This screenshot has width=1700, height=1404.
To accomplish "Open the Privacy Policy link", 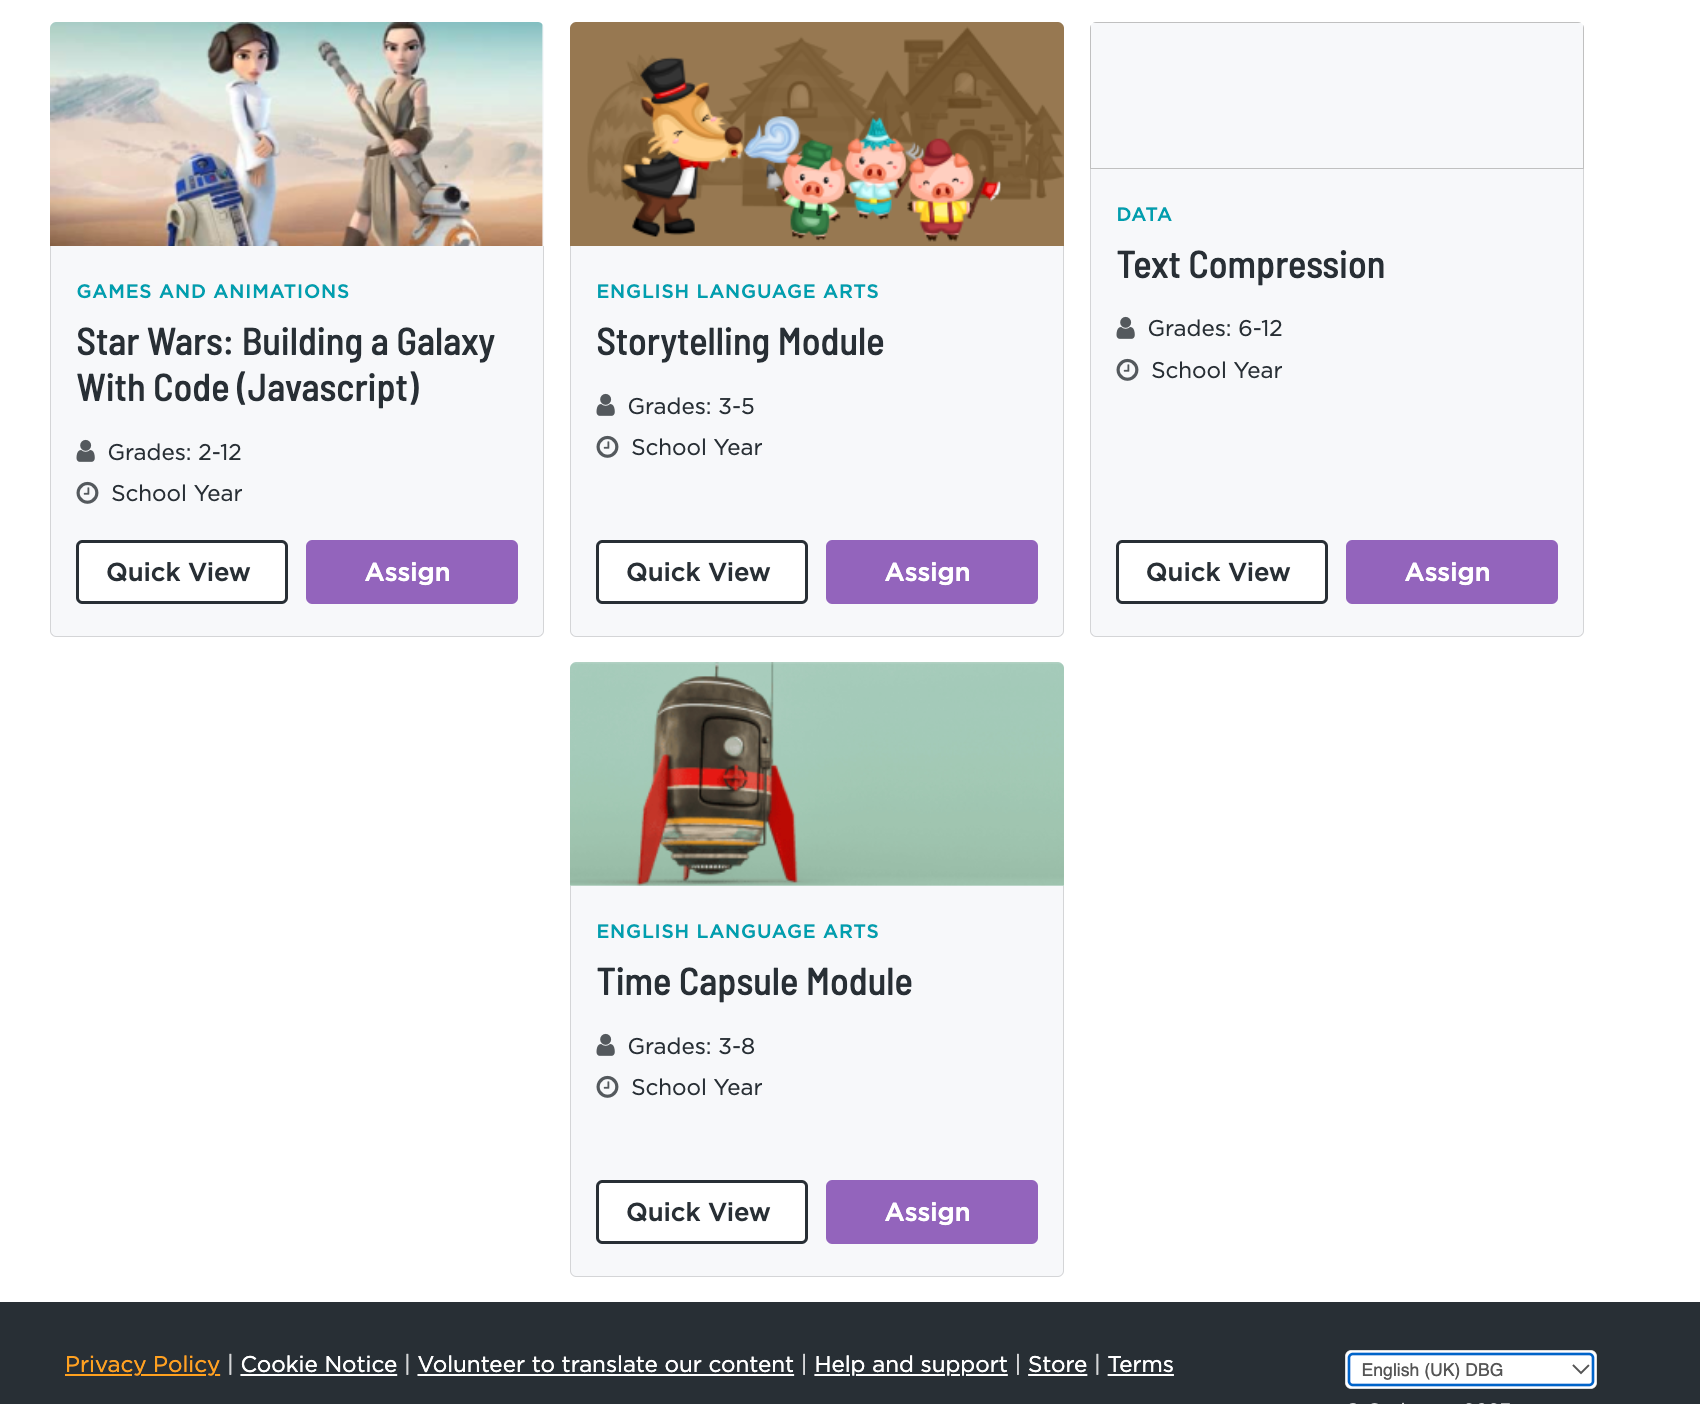I will 142,1364.
